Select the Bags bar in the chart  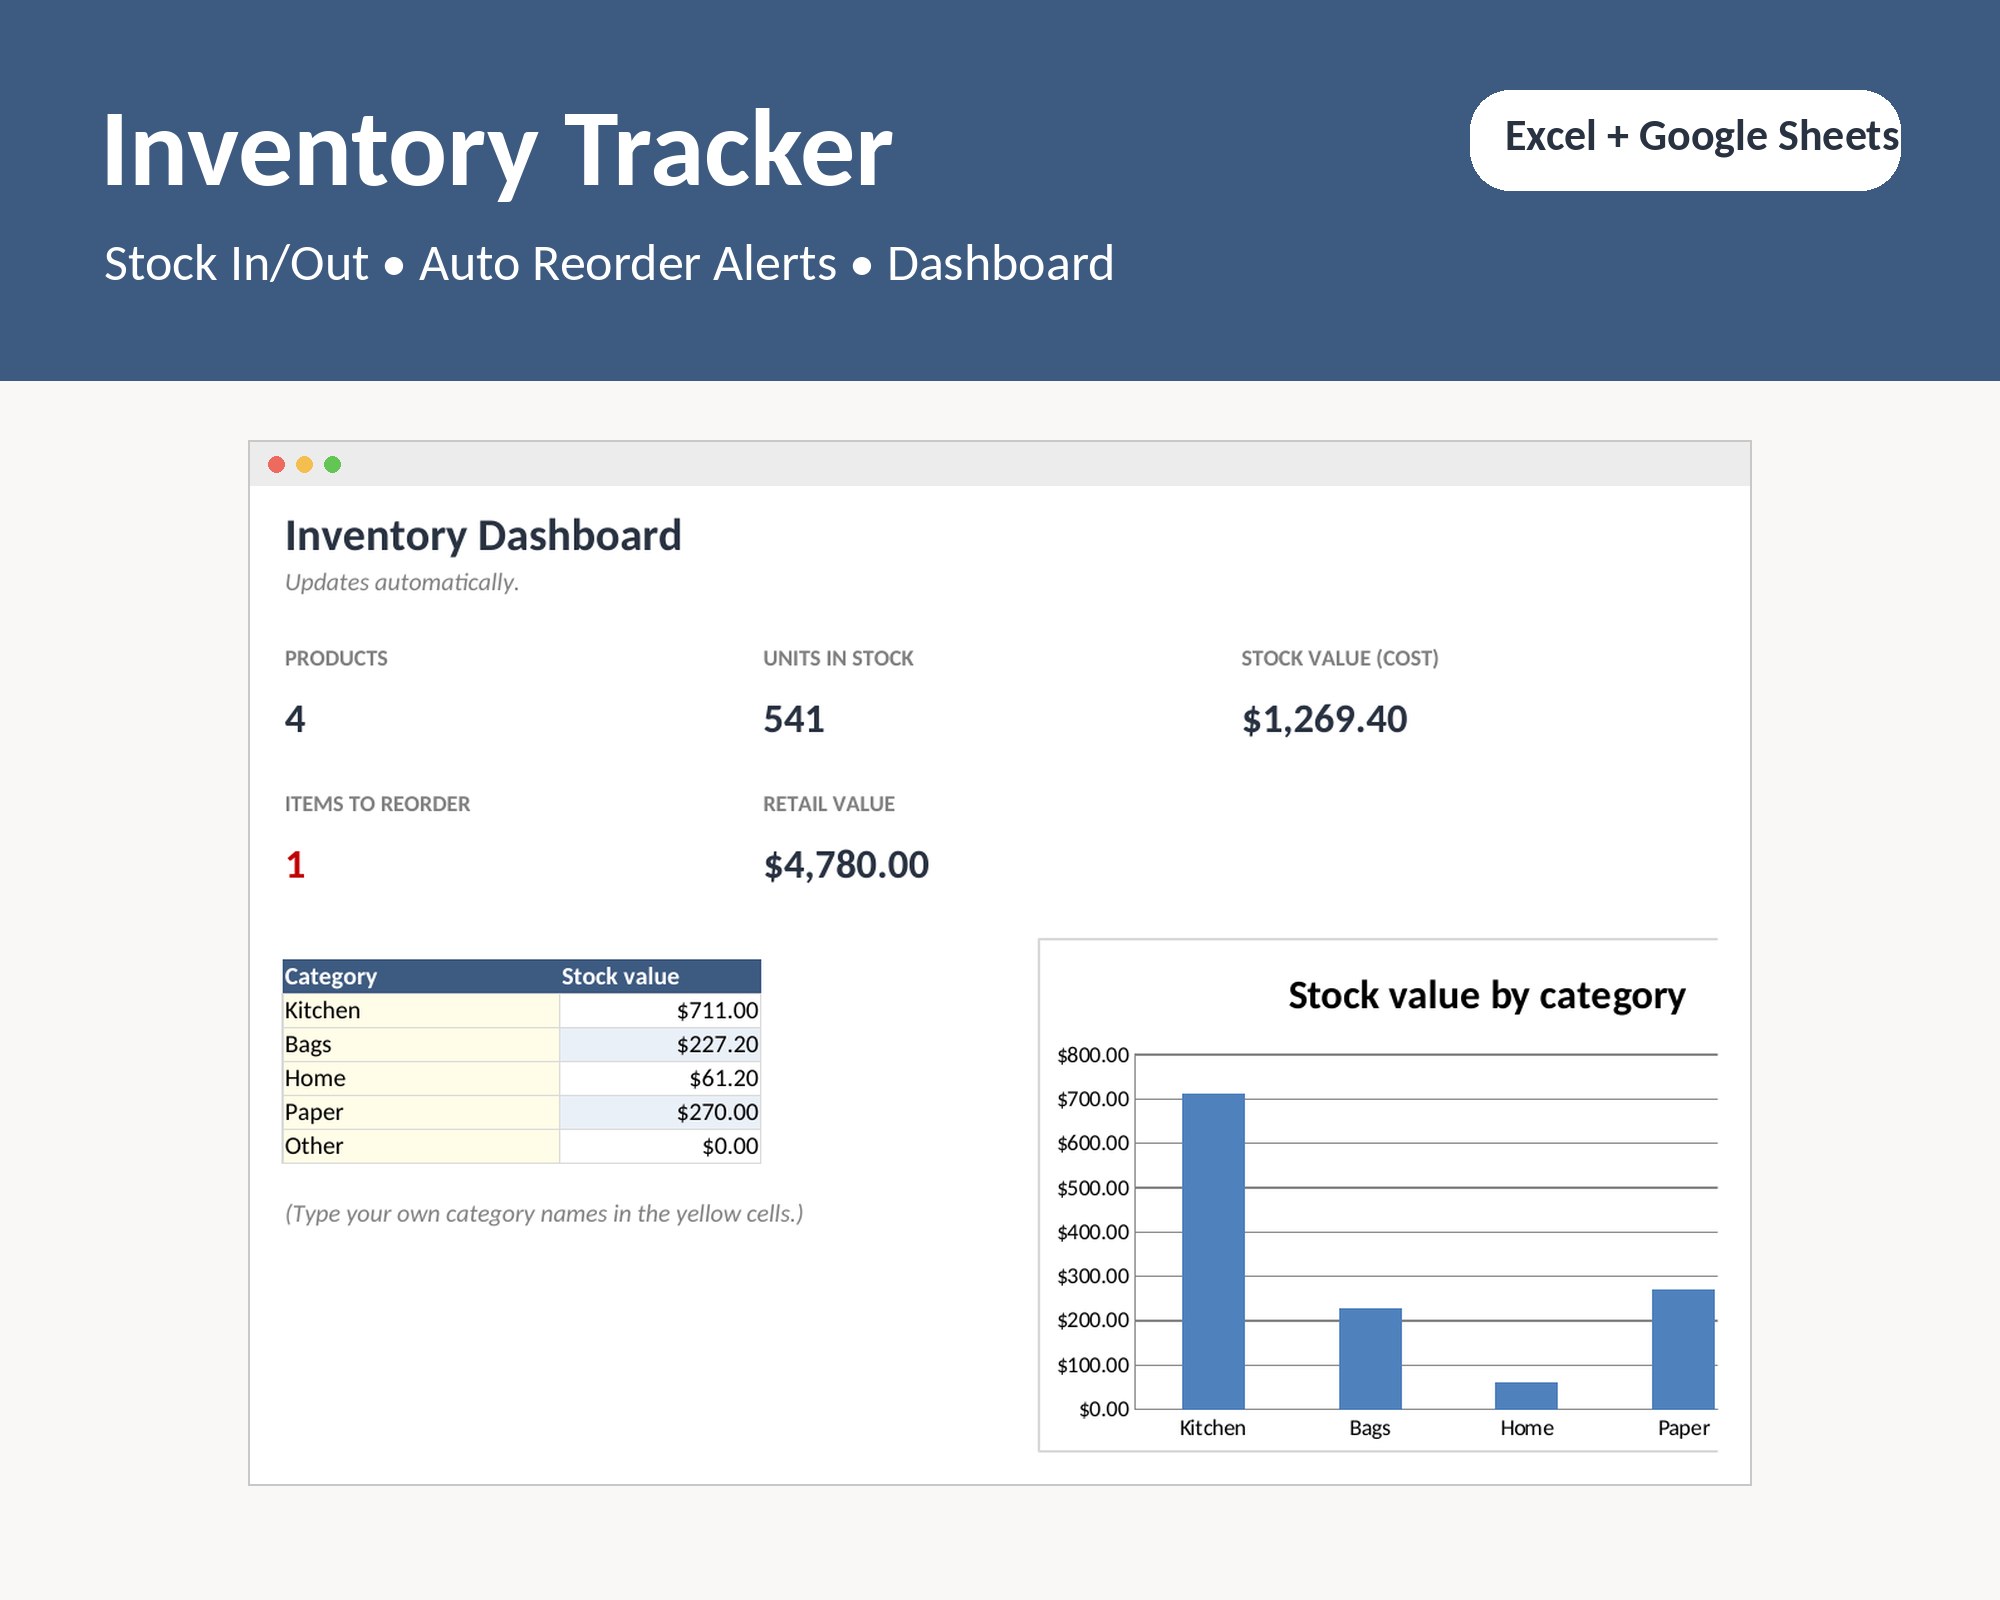[1370, 1358]
